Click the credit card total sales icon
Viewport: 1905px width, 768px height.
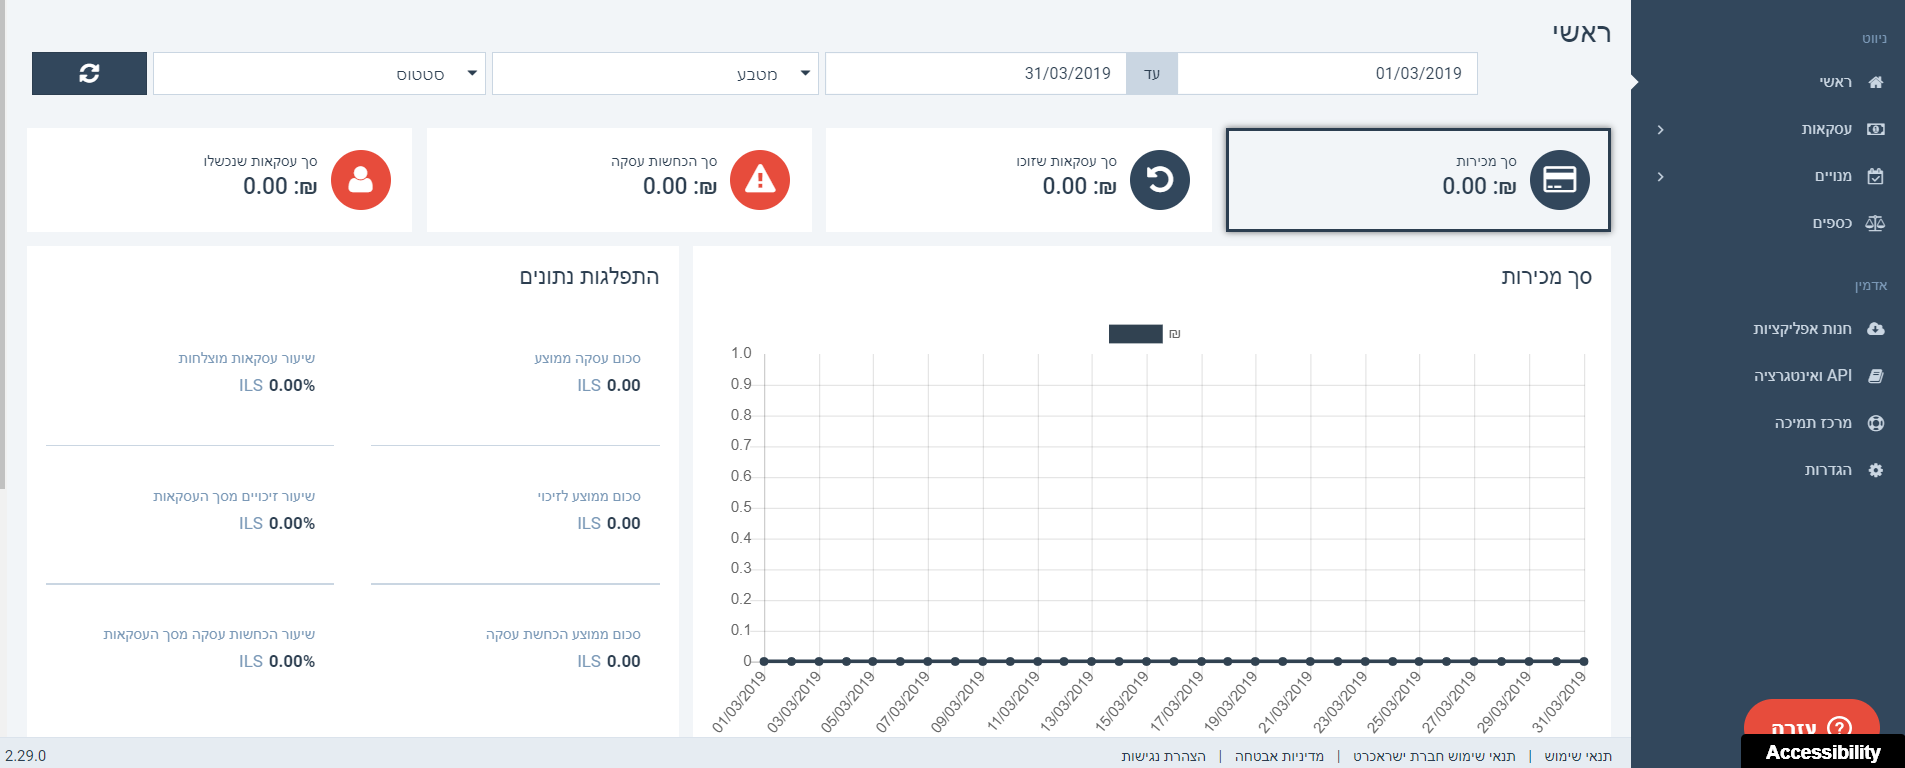[x=1559, y=180]
